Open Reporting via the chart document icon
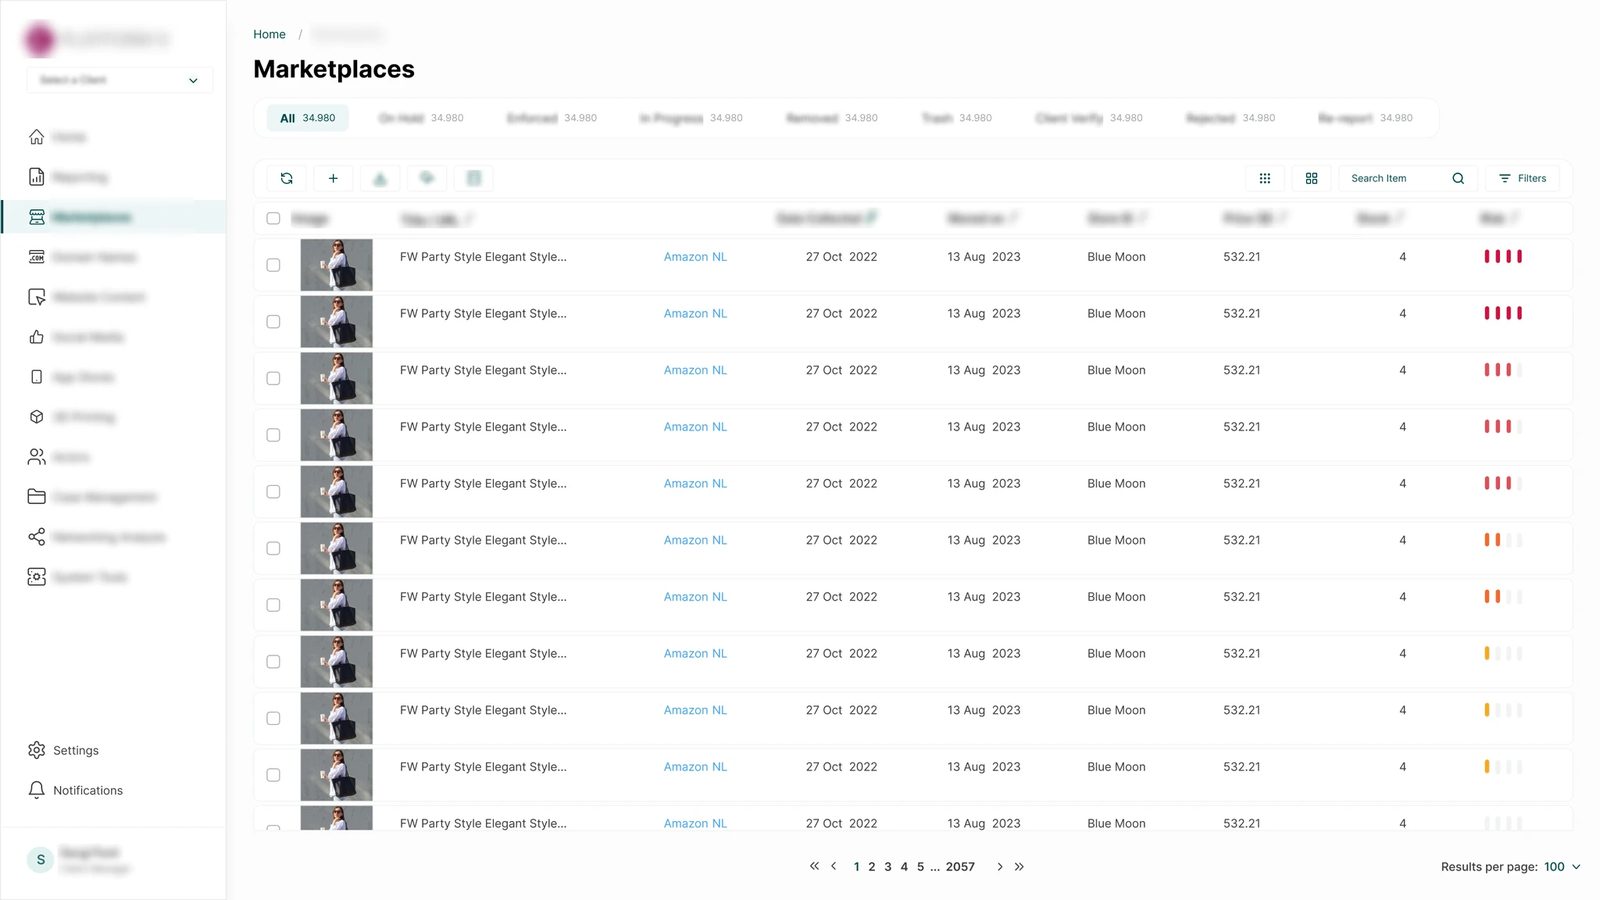This screenshot has width=1600, height=900. [x=37, y=177]
